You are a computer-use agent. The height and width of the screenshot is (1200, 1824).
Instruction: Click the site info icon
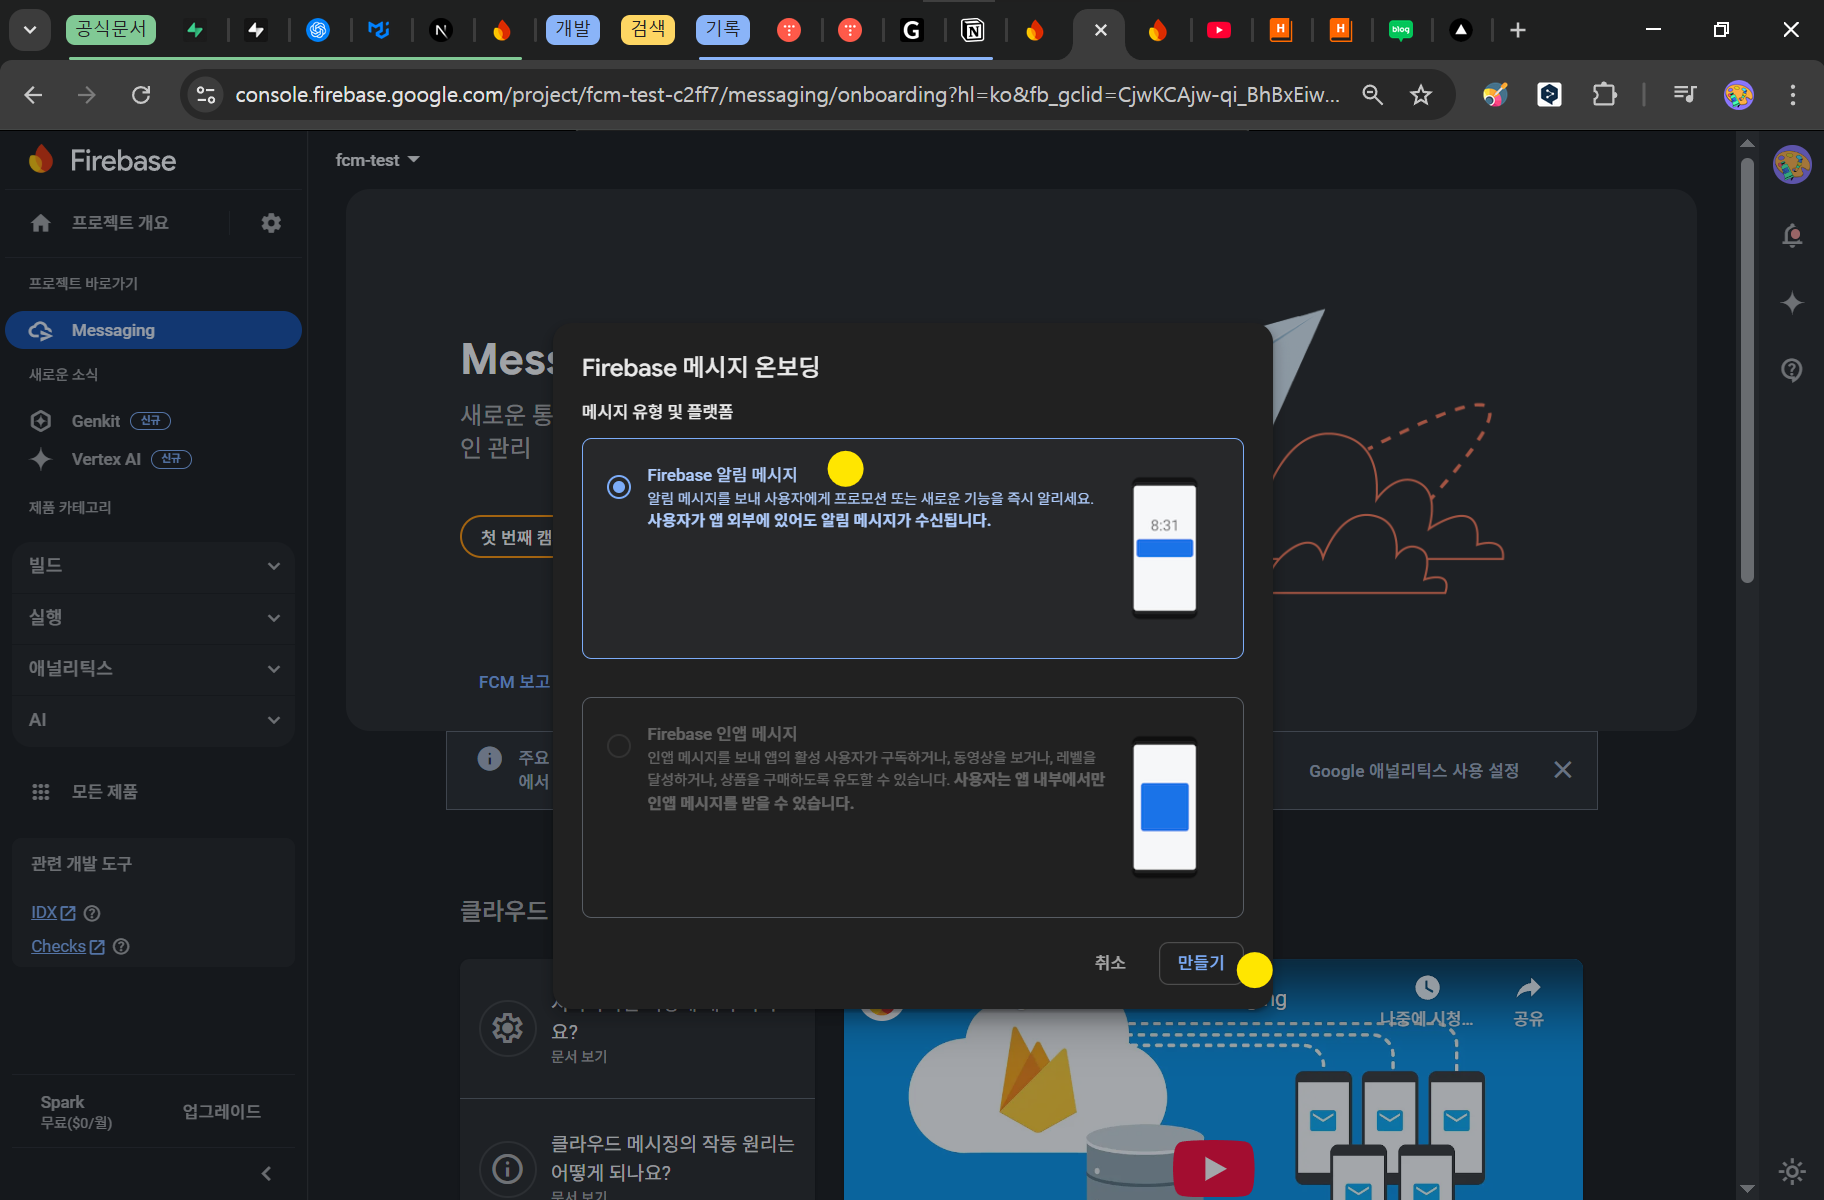click(x=206, y=95)
